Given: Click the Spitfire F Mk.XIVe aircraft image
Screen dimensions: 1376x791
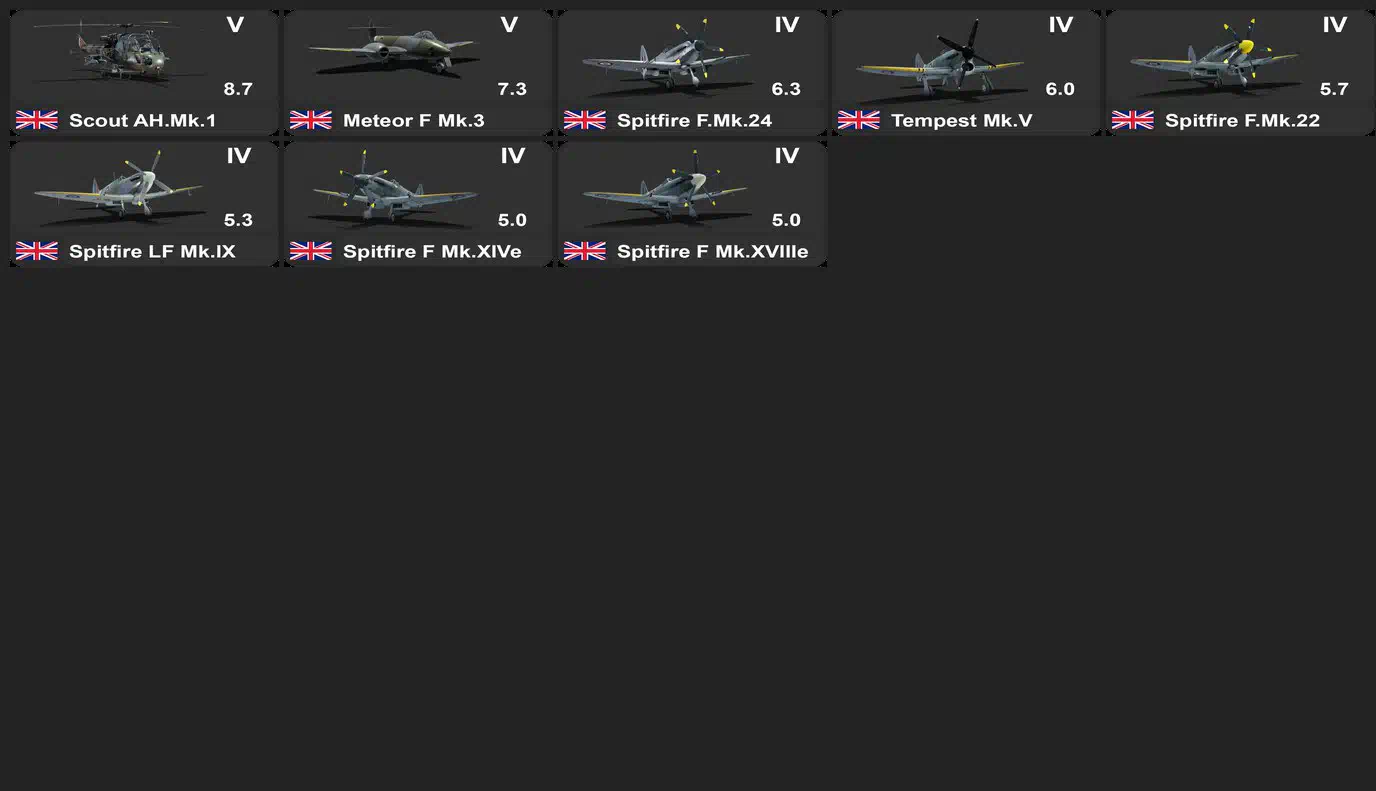Looking at the screenshot, I should click(394, 189).
